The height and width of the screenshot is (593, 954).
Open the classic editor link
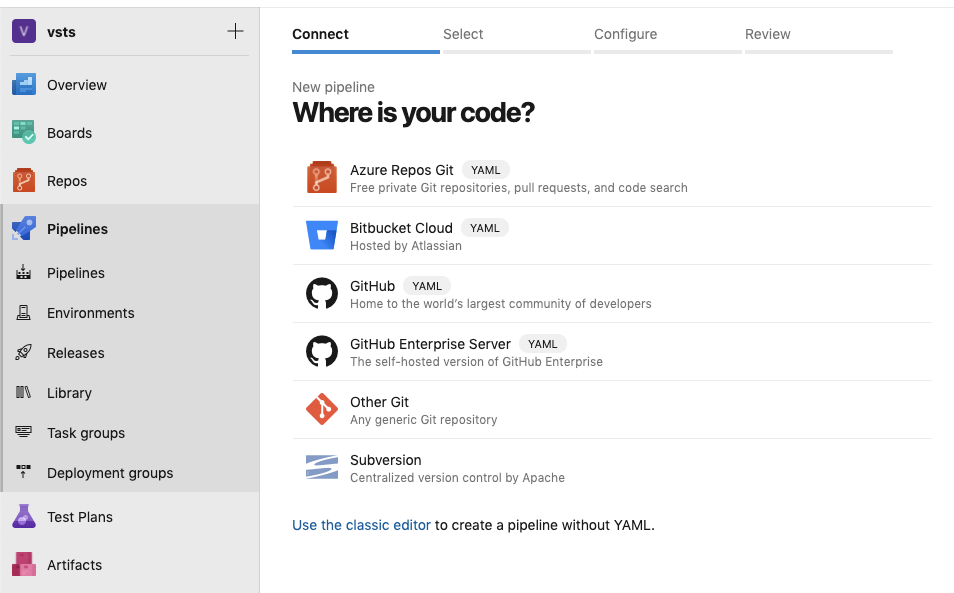(x=361, y=525)
